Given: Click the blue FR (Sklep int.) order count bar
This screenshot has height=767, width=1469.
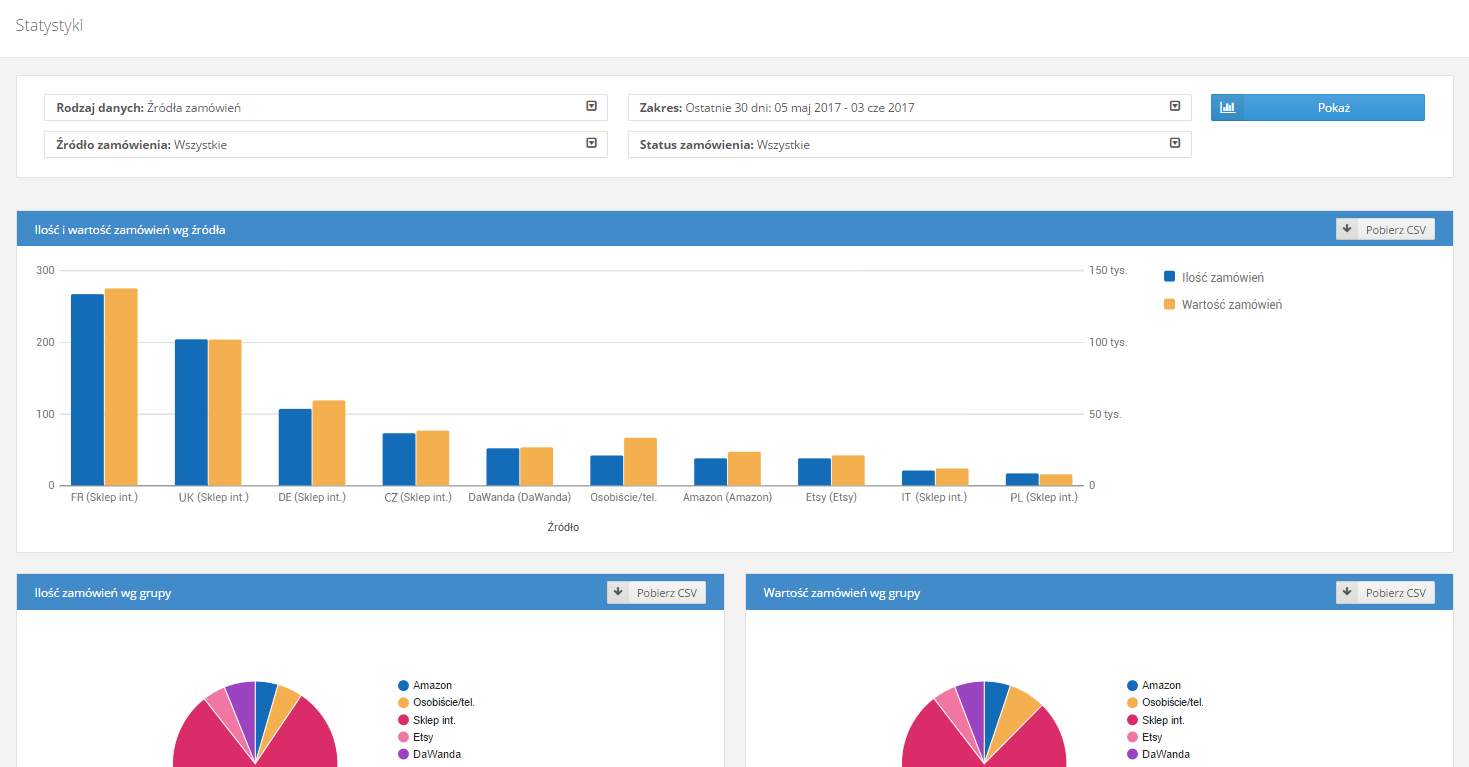Looking at the screenshot, I should click(87, 390).
